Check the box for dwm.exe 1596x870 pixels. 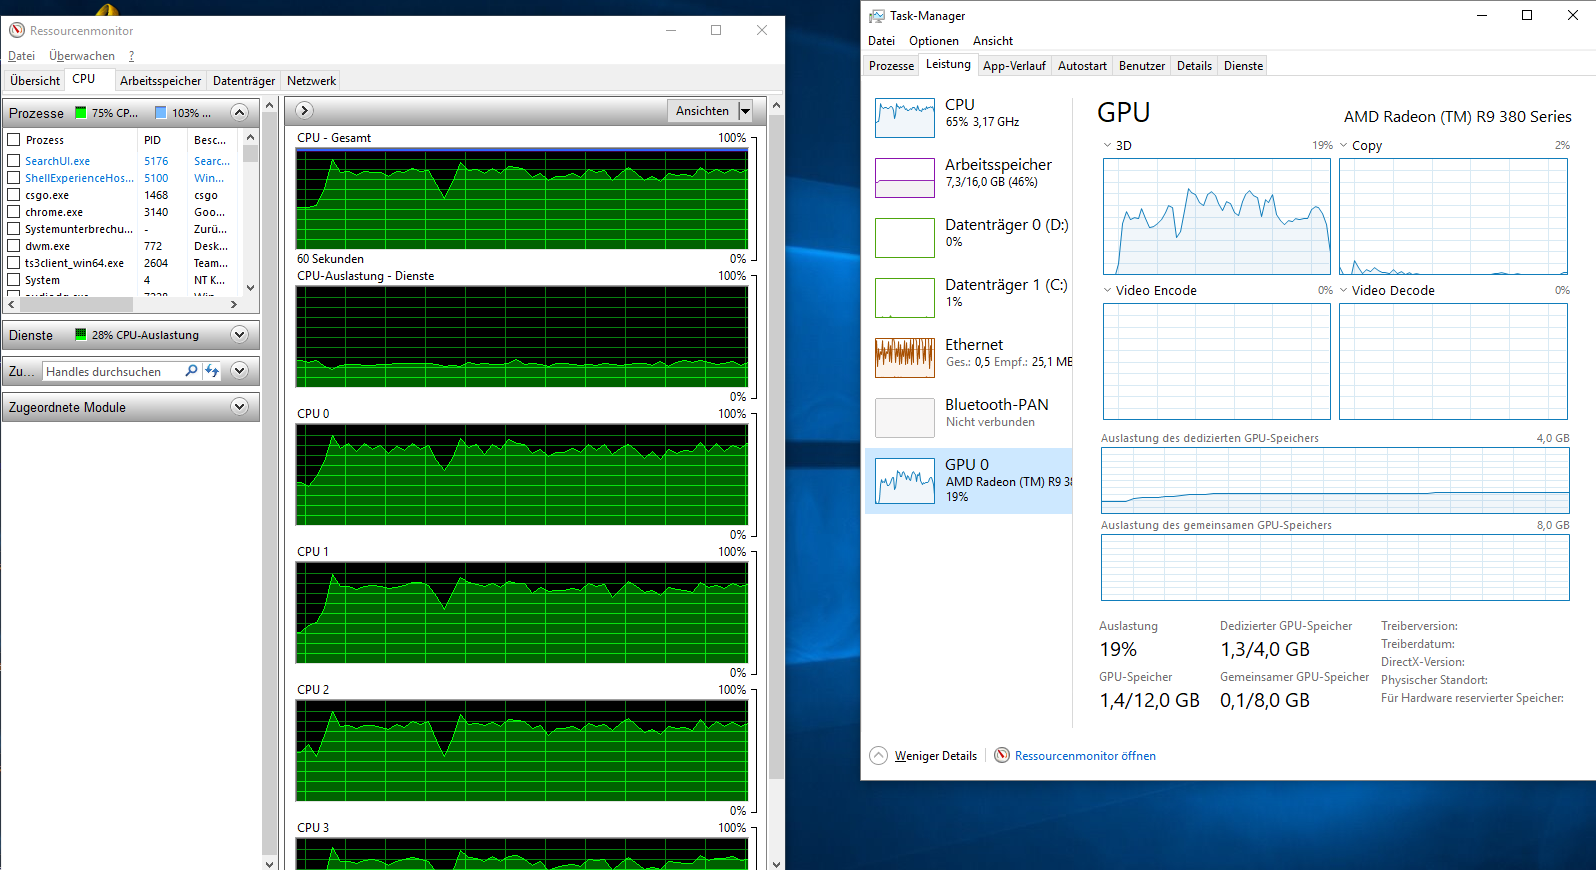(x=14, y=246)
